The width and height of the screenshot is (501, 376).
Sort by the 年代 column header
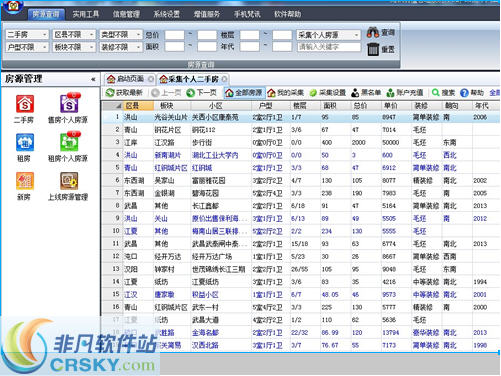tap(486, 106)
